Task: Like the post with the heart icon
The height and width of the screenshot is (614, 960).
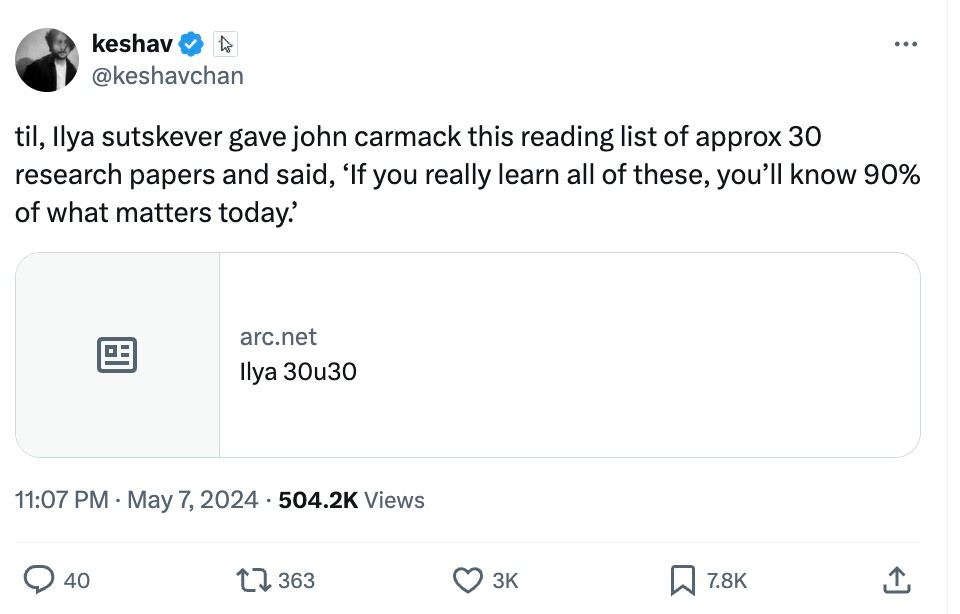Action: [468, 579]
